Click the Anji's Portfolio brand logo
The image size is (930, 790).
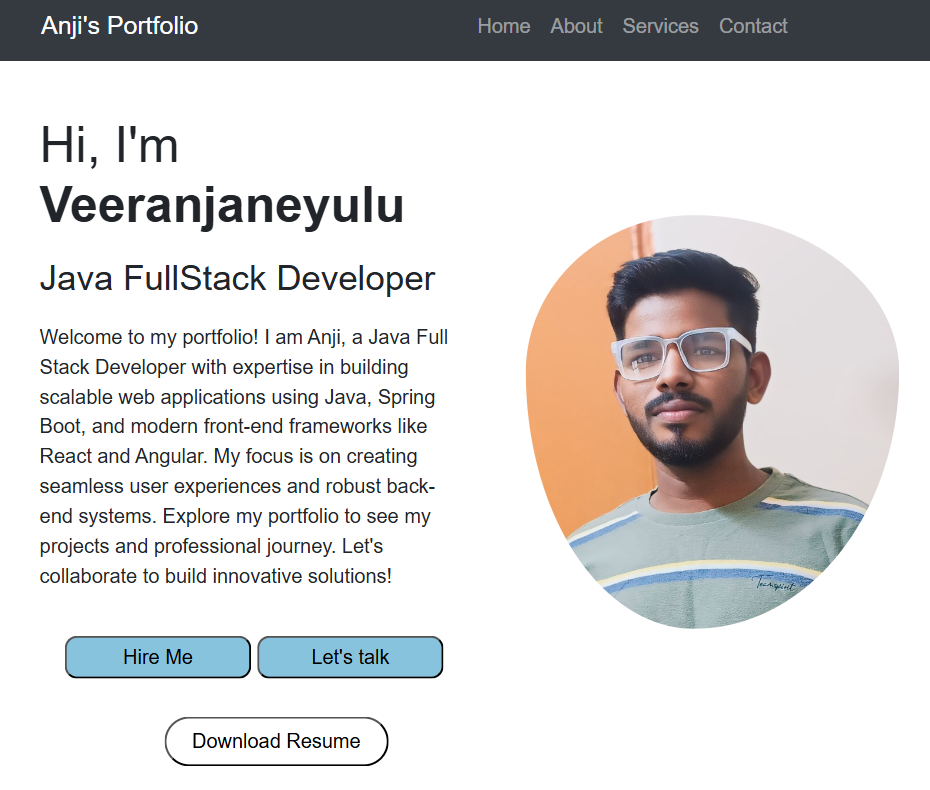pos(119,26)
